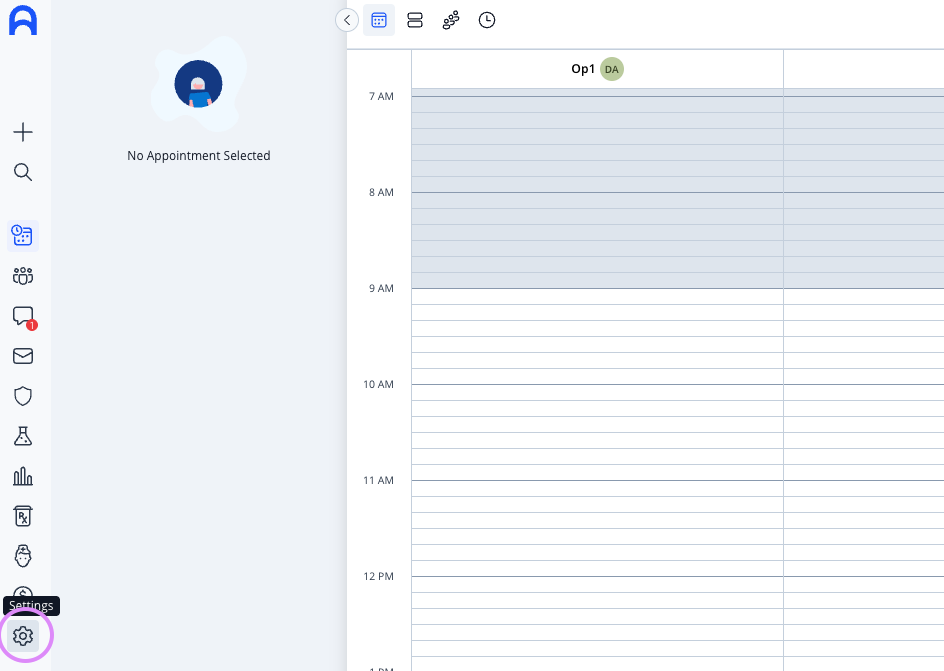The width and height of the screenshot is (944, 671).
Task: Open the lab flask sidebar icon
Action: (x=23, y=436)
